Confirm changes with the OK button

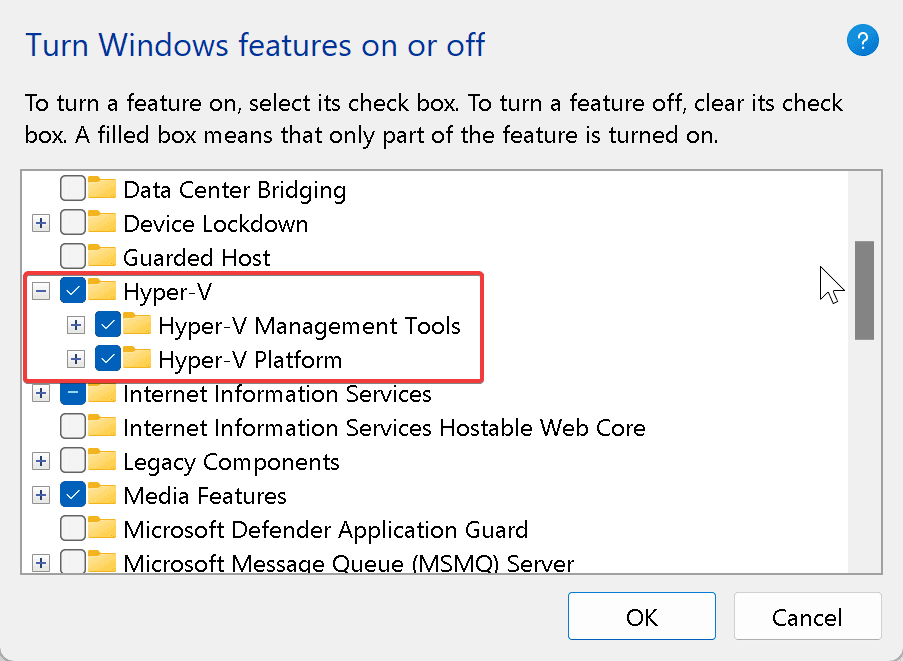coord(642,616)
